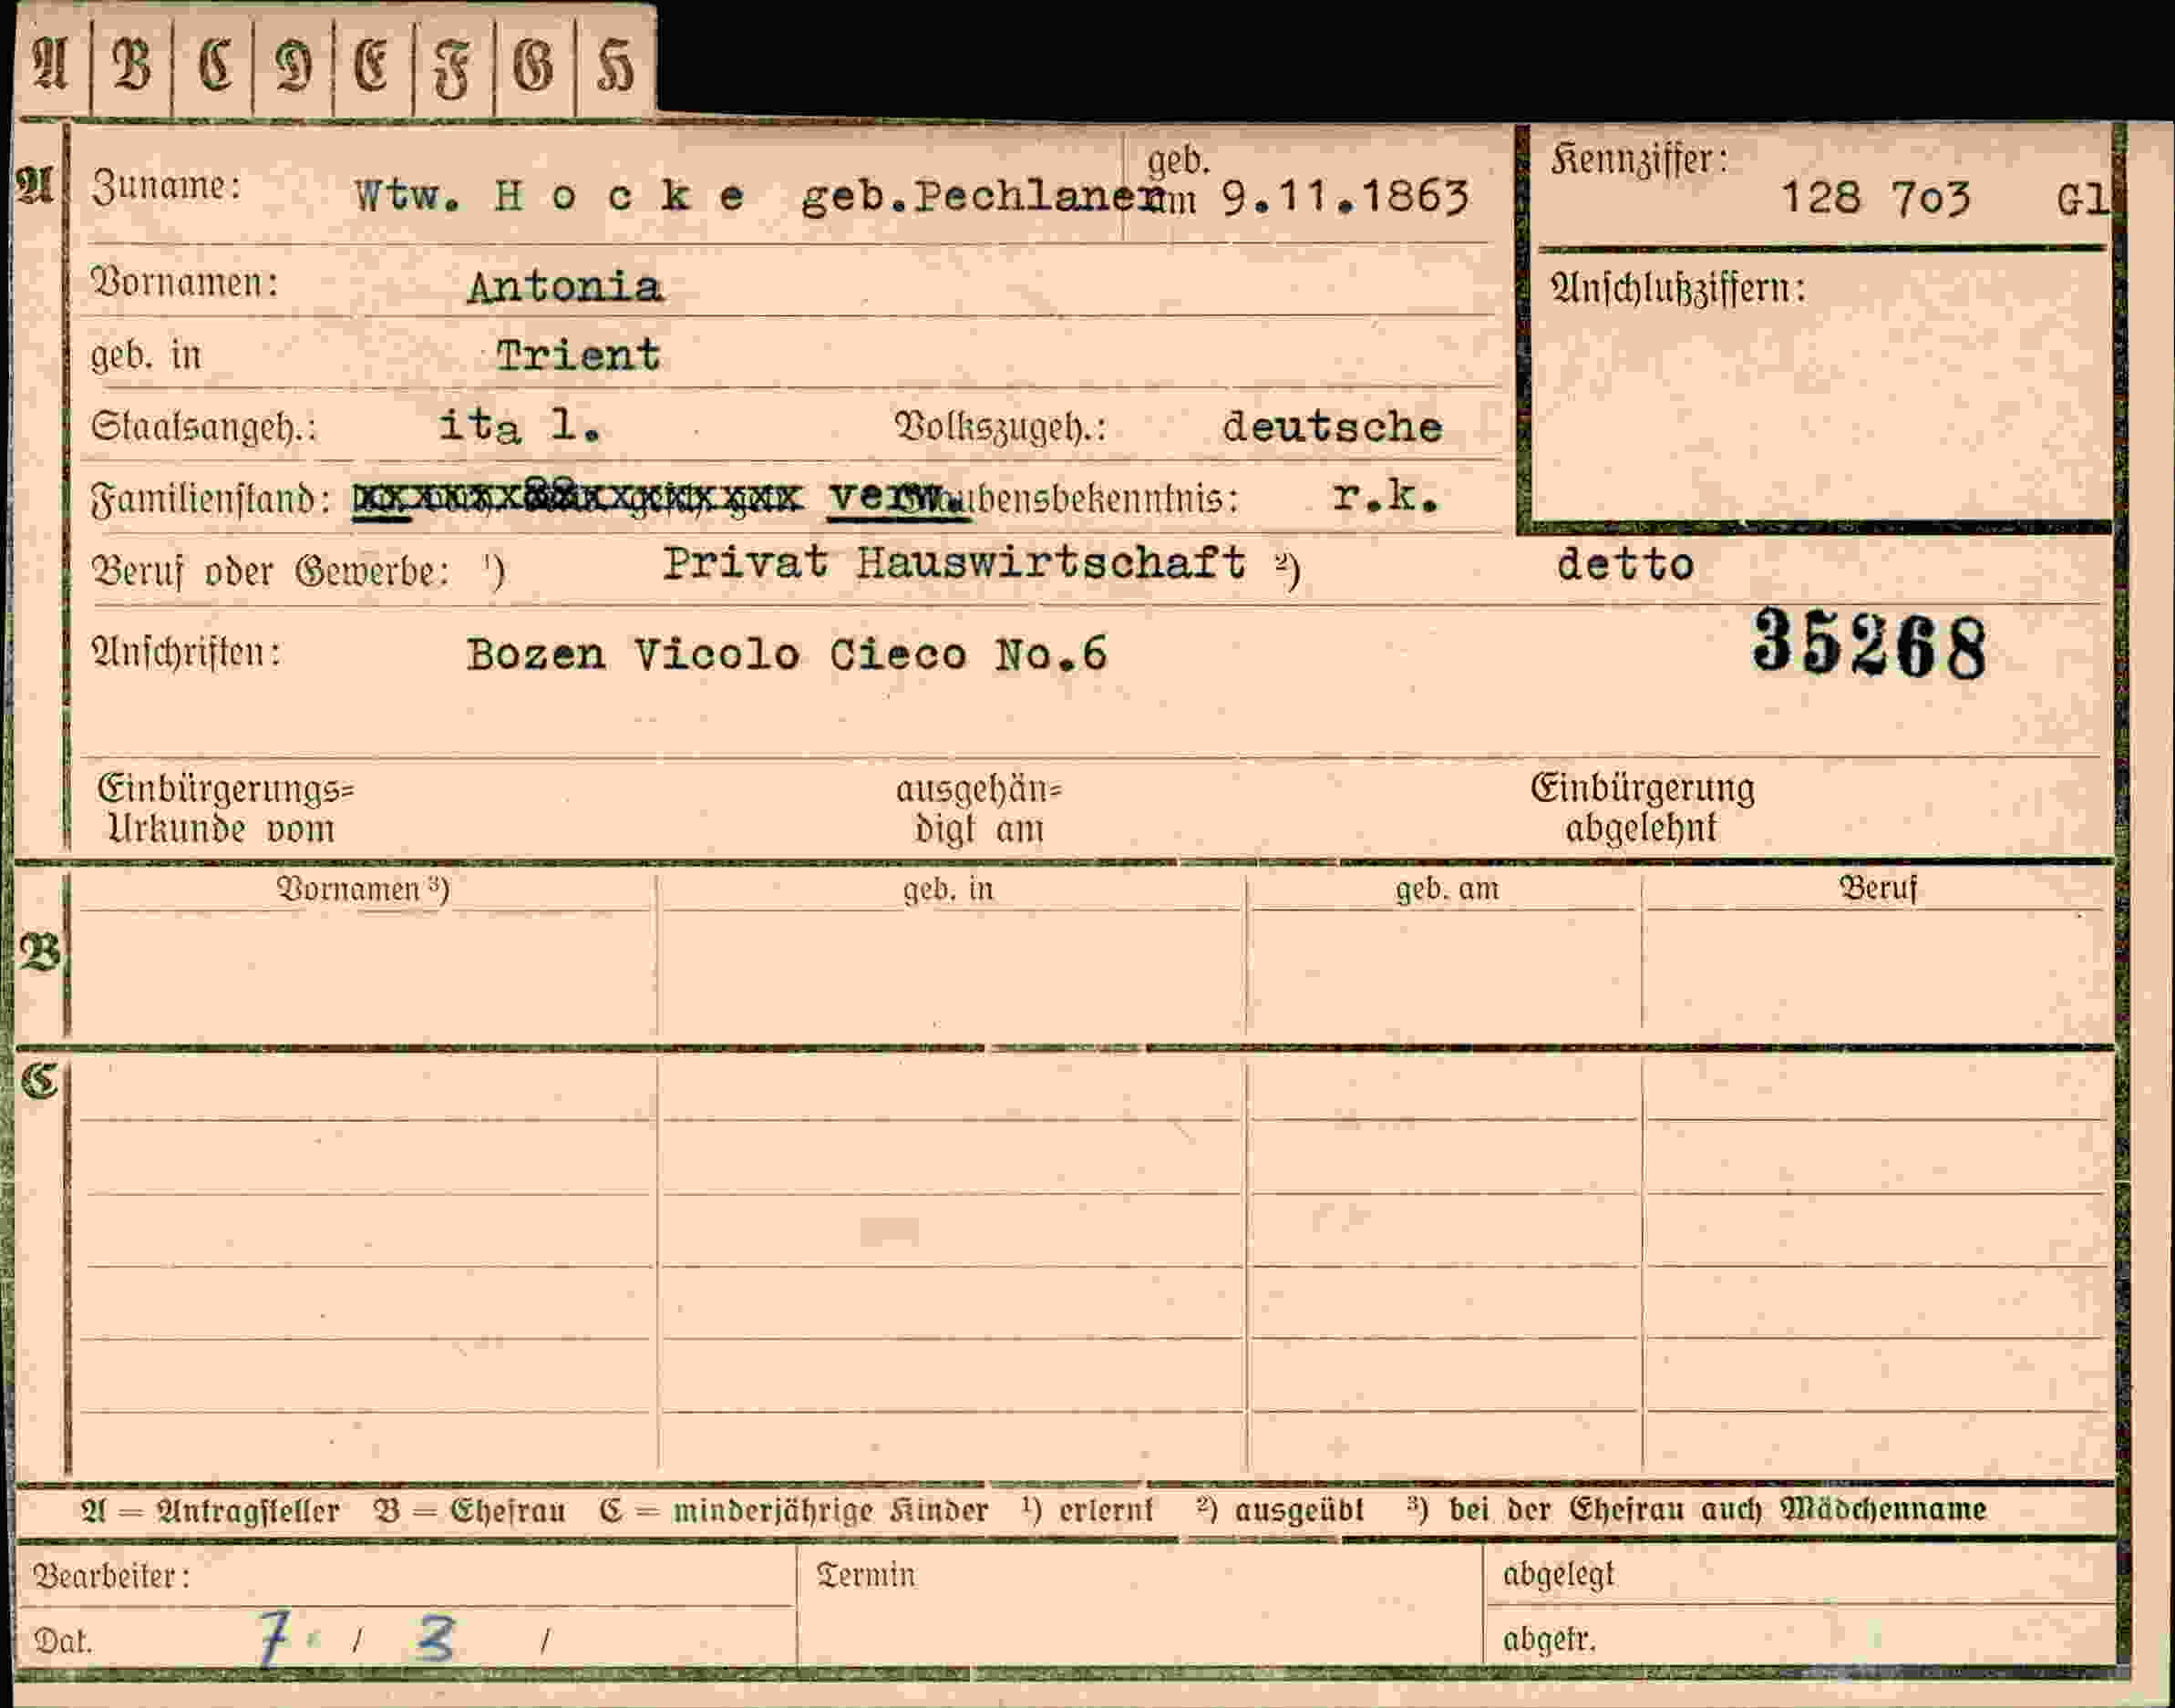Screen dimensions: 2175x1708
Task: Click the section C side marker
Action: 39,1080
